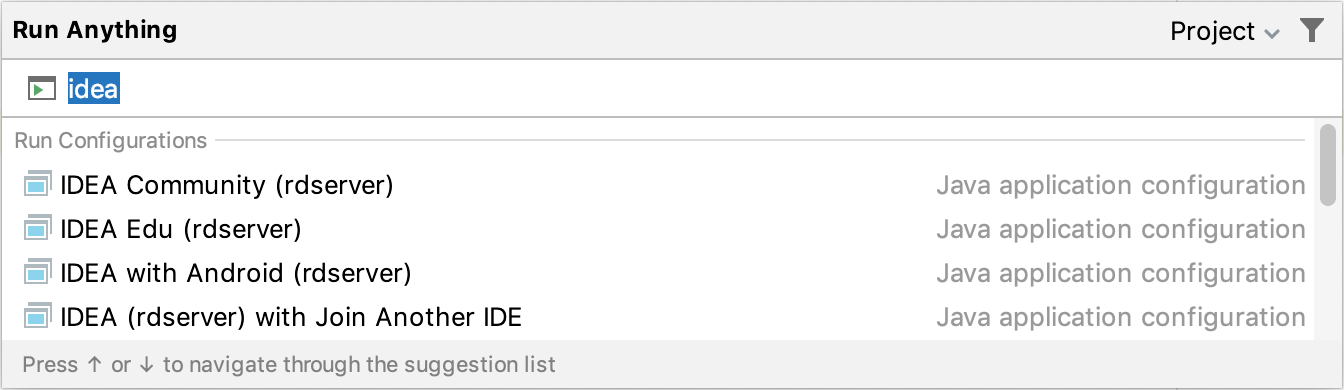Click Java application configuration label for IDEA Edu
Viewport: 1344px width, 390px height.
pos(1120,229)
